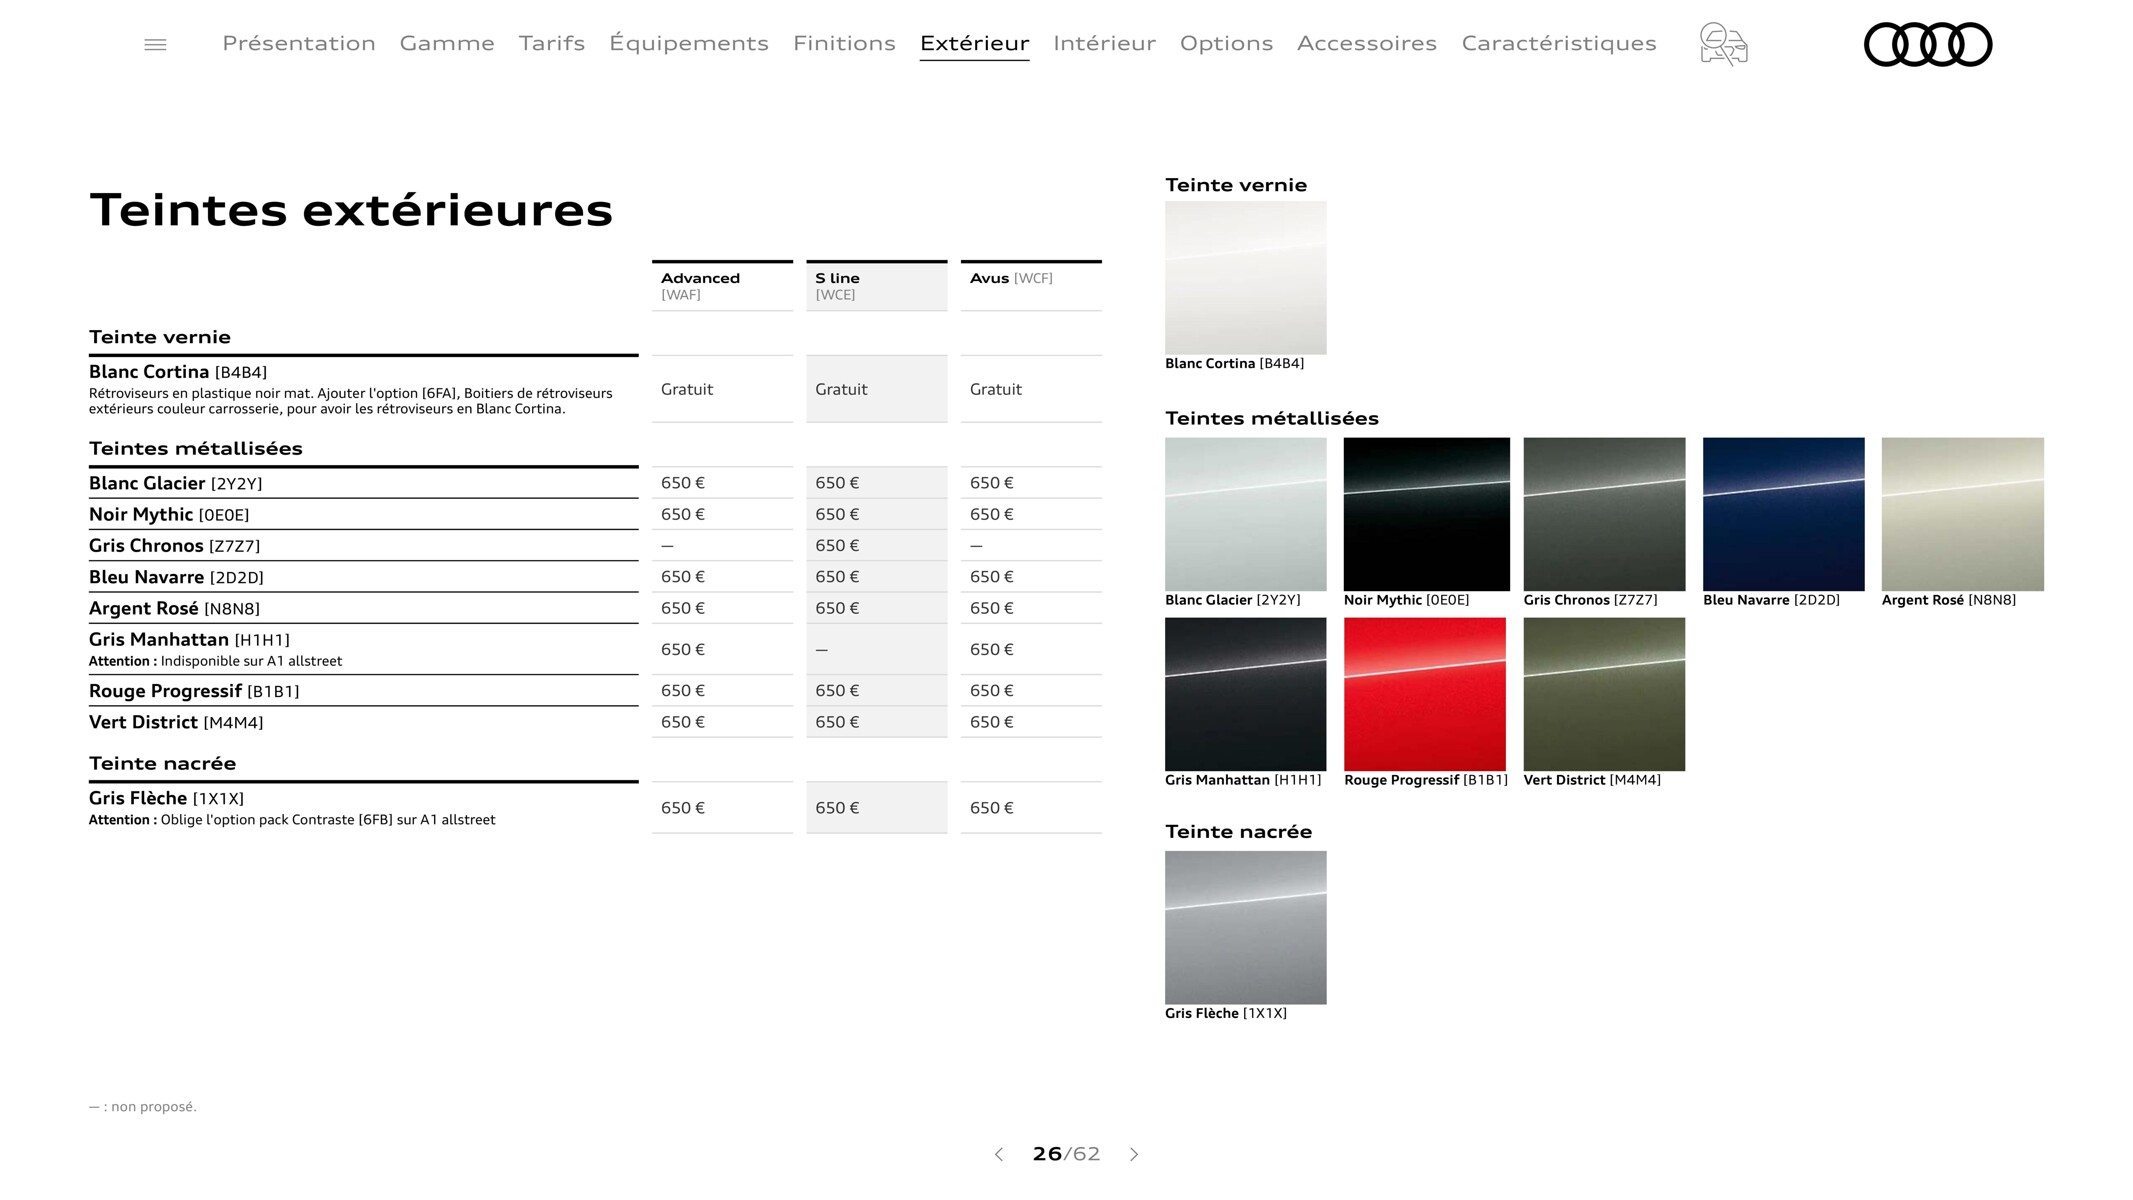The height and width of the screenshot is (1200, 2133).
Task: Click the Bleu Navarre color swatch
Action: click(1783, 514)
